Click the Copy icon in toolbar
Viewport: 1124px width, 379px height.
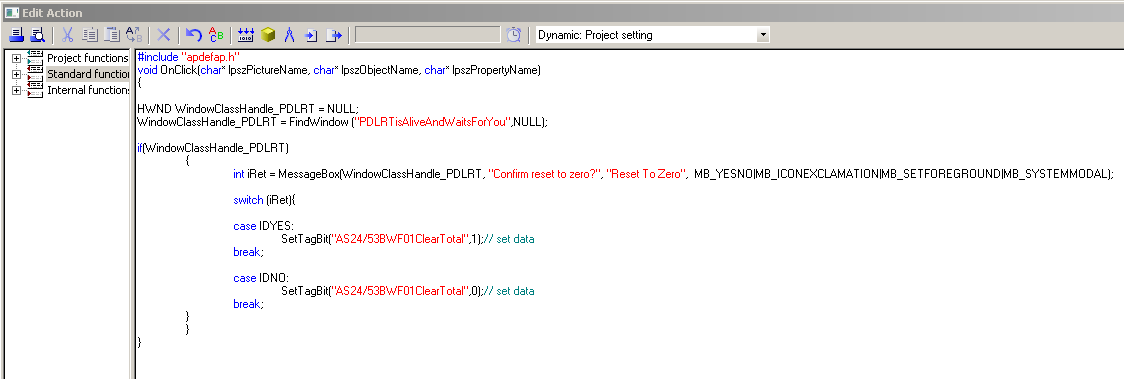(90, 35)
